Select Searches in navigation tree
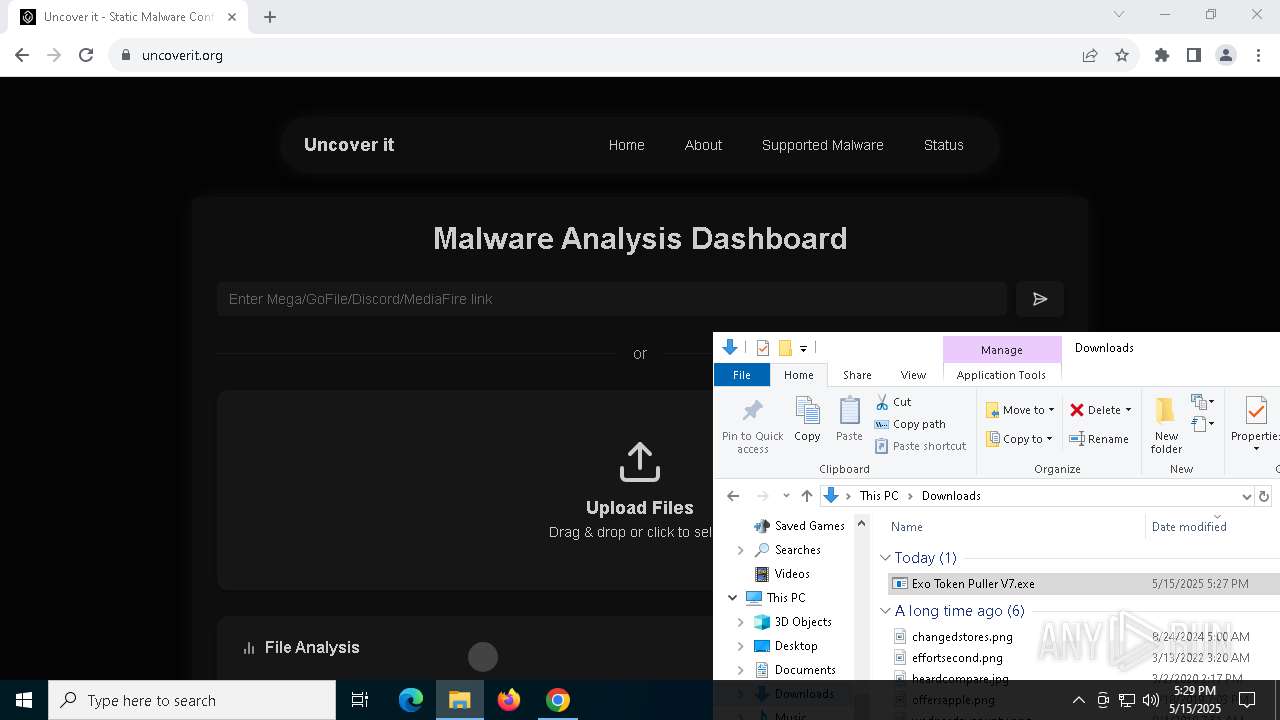1280x720 pixels. tap(797, 550)
